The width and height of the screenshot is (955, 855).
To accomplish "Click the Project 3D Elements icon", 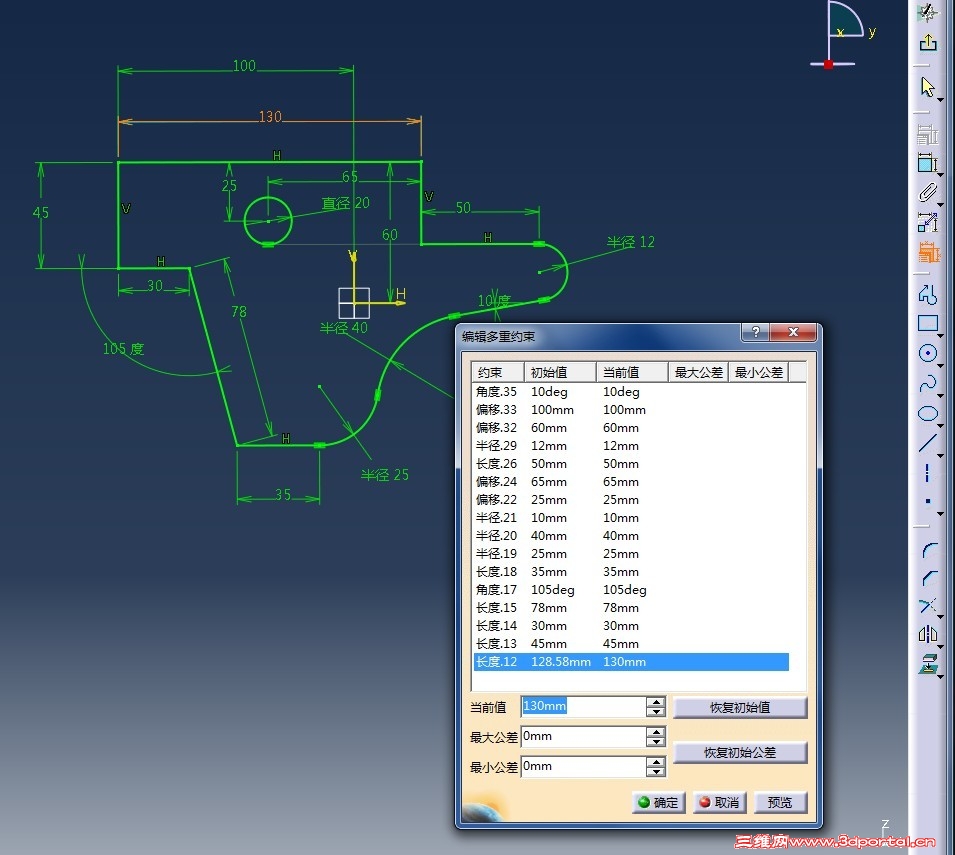I will point(928,664).
